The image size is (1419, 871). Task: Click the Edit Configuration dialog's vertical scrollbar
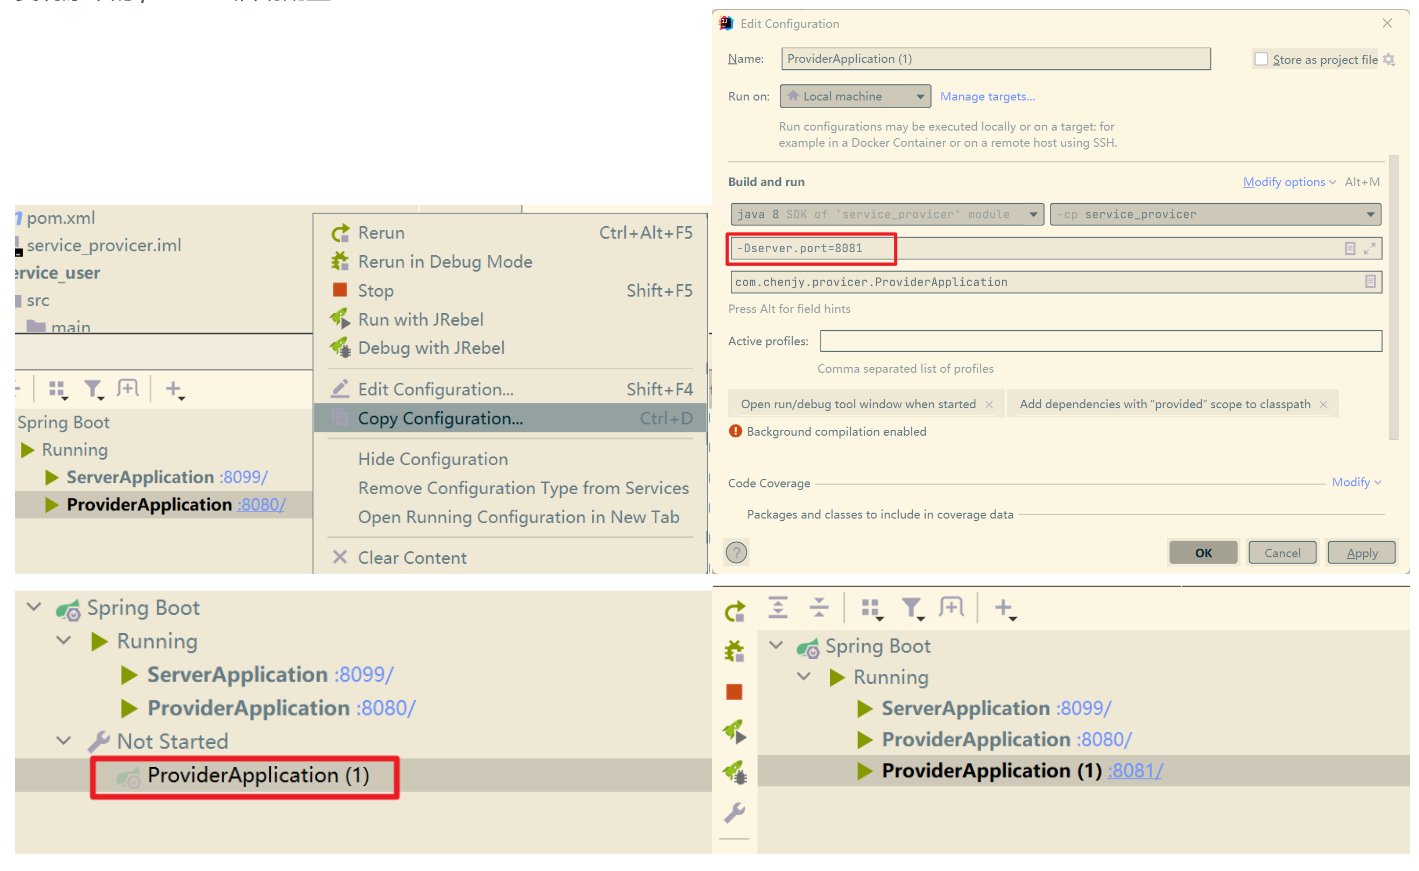tap(1394, 297)
